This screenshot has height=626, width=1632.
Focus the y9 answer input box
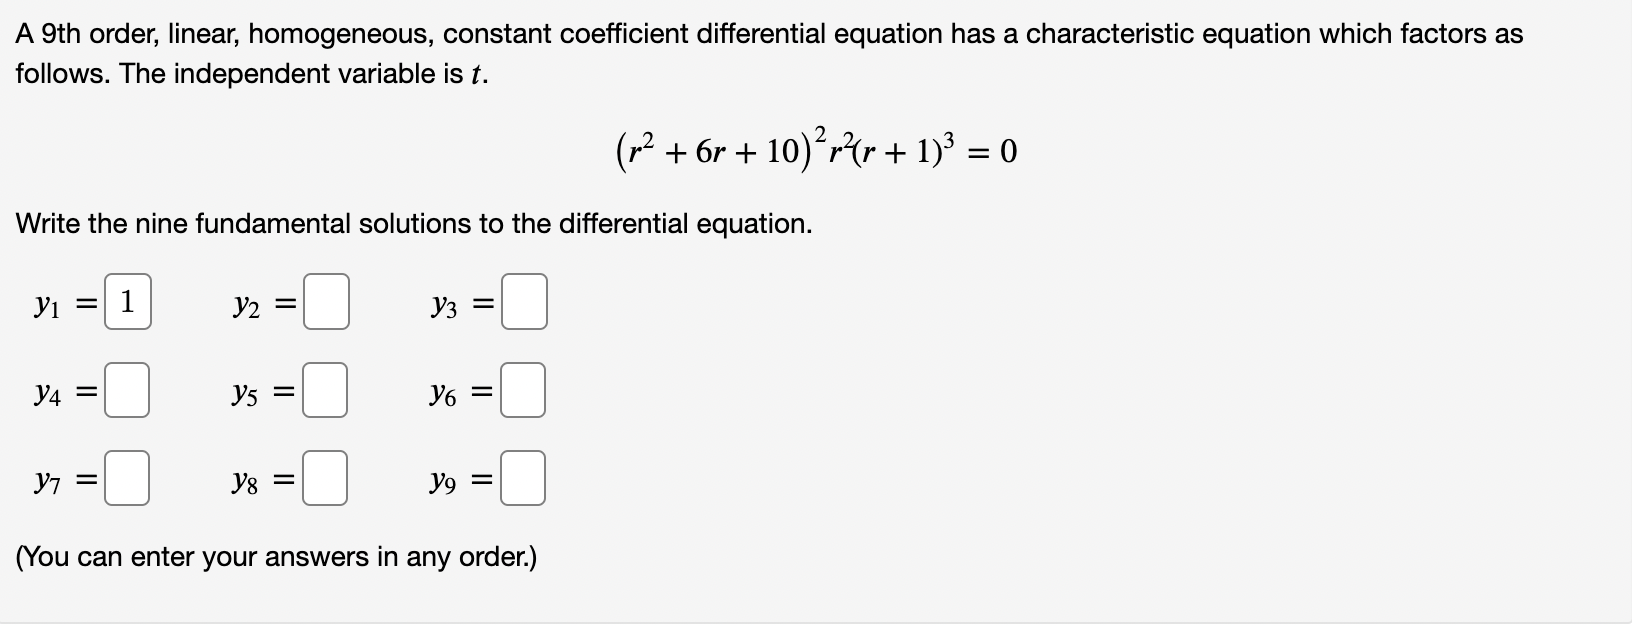coord(523,478)
